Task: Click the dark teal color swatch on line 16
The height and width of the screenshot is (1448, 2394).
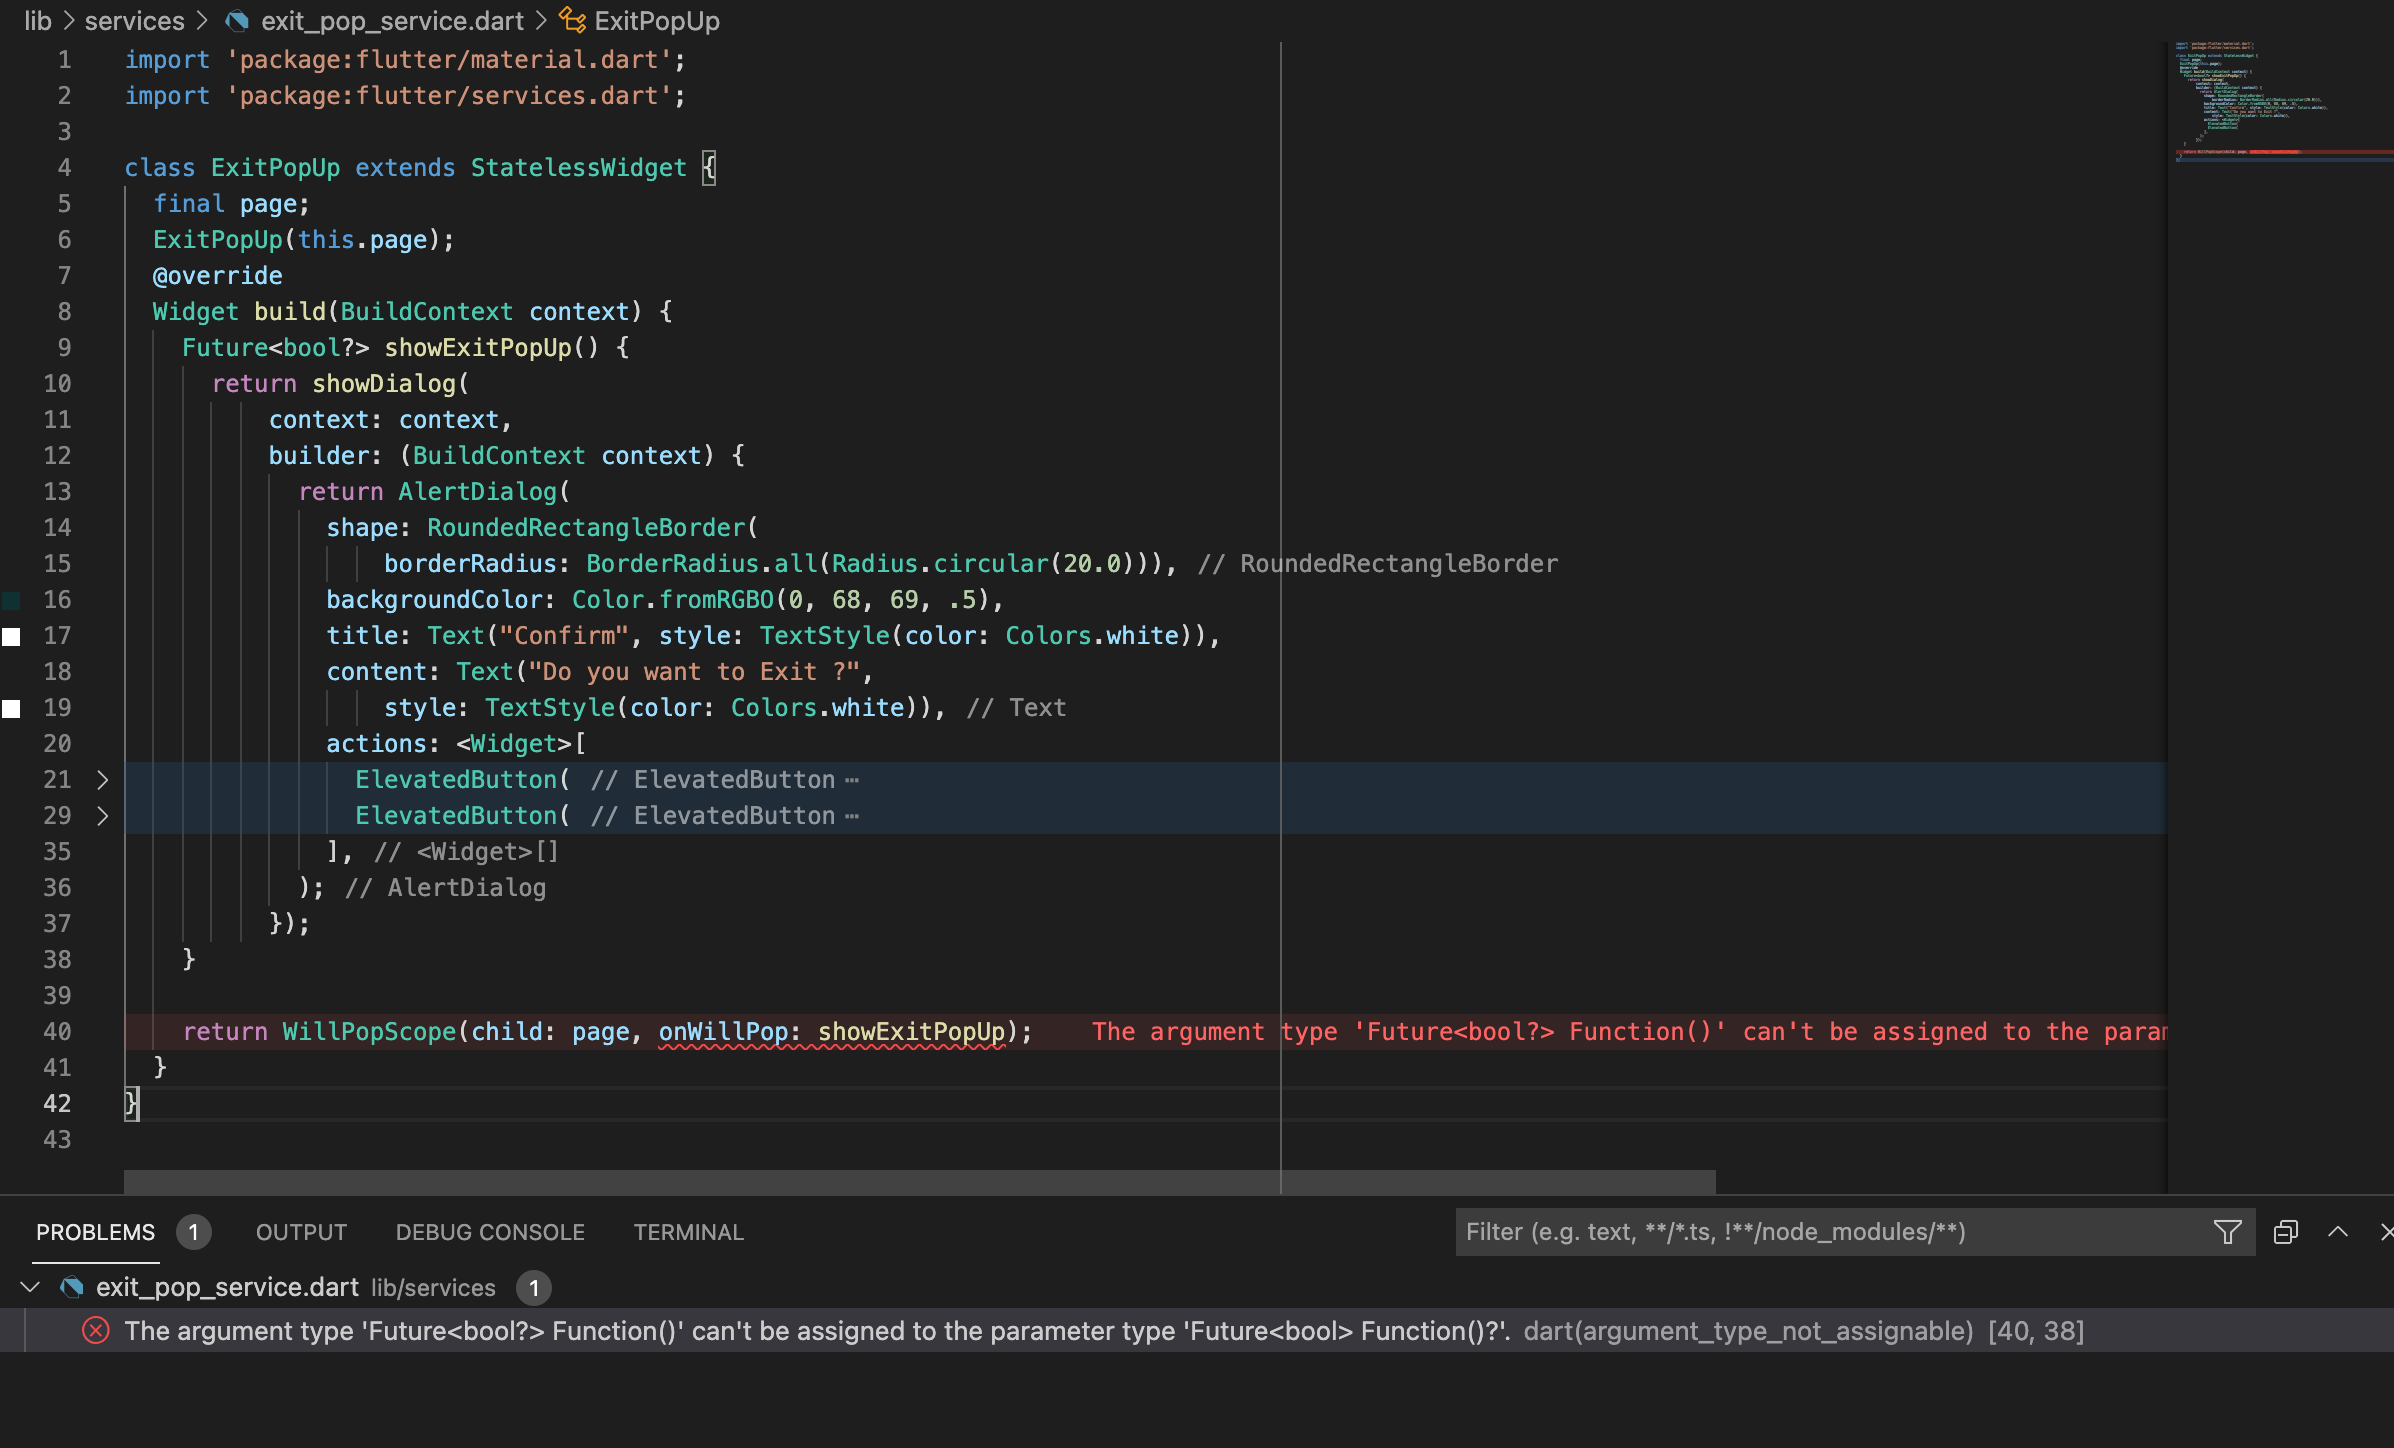Action: click(x=11, y=600)
